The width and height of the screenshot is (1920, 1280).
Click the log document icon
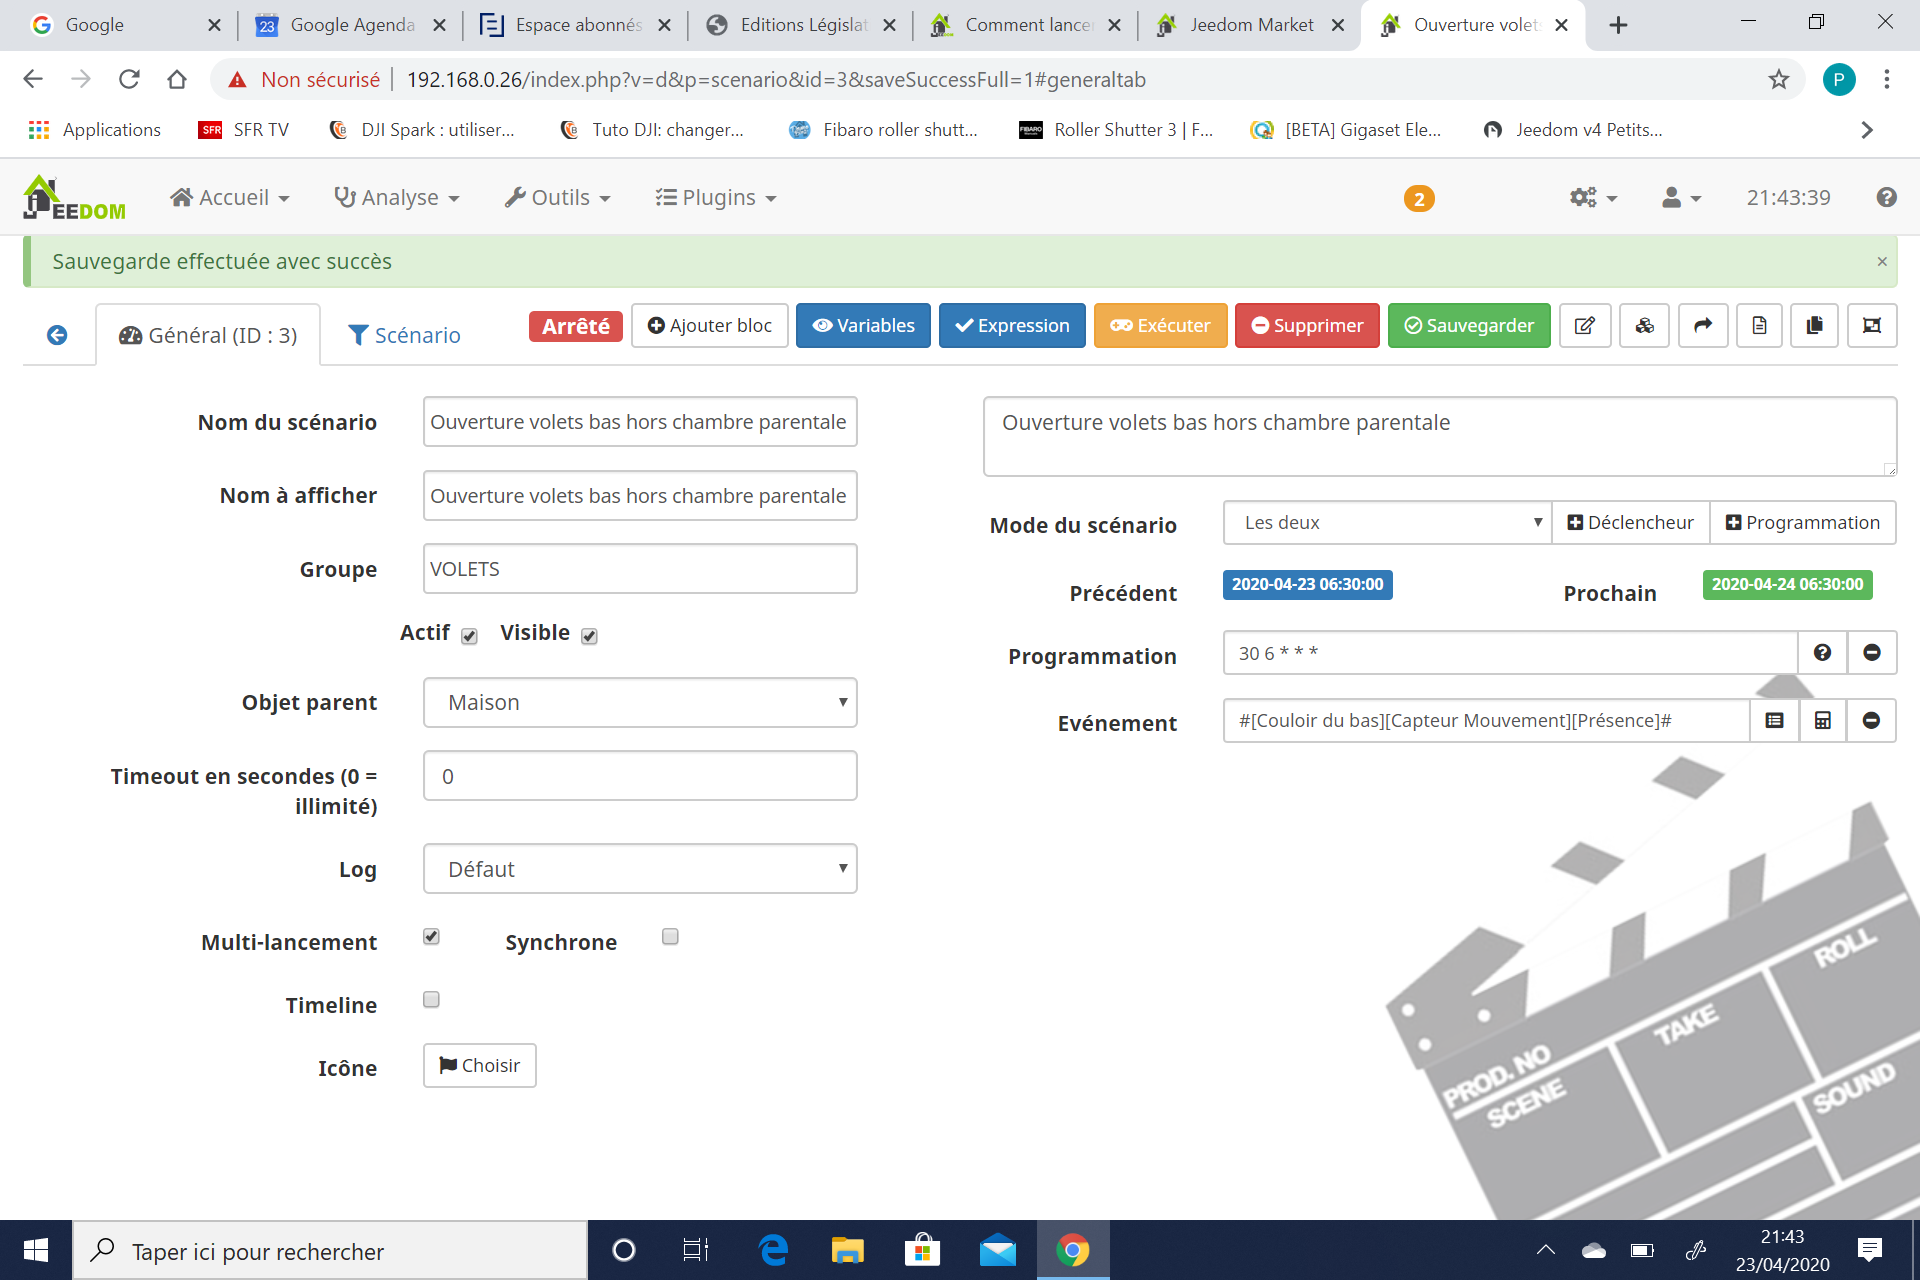[1759, 326]
